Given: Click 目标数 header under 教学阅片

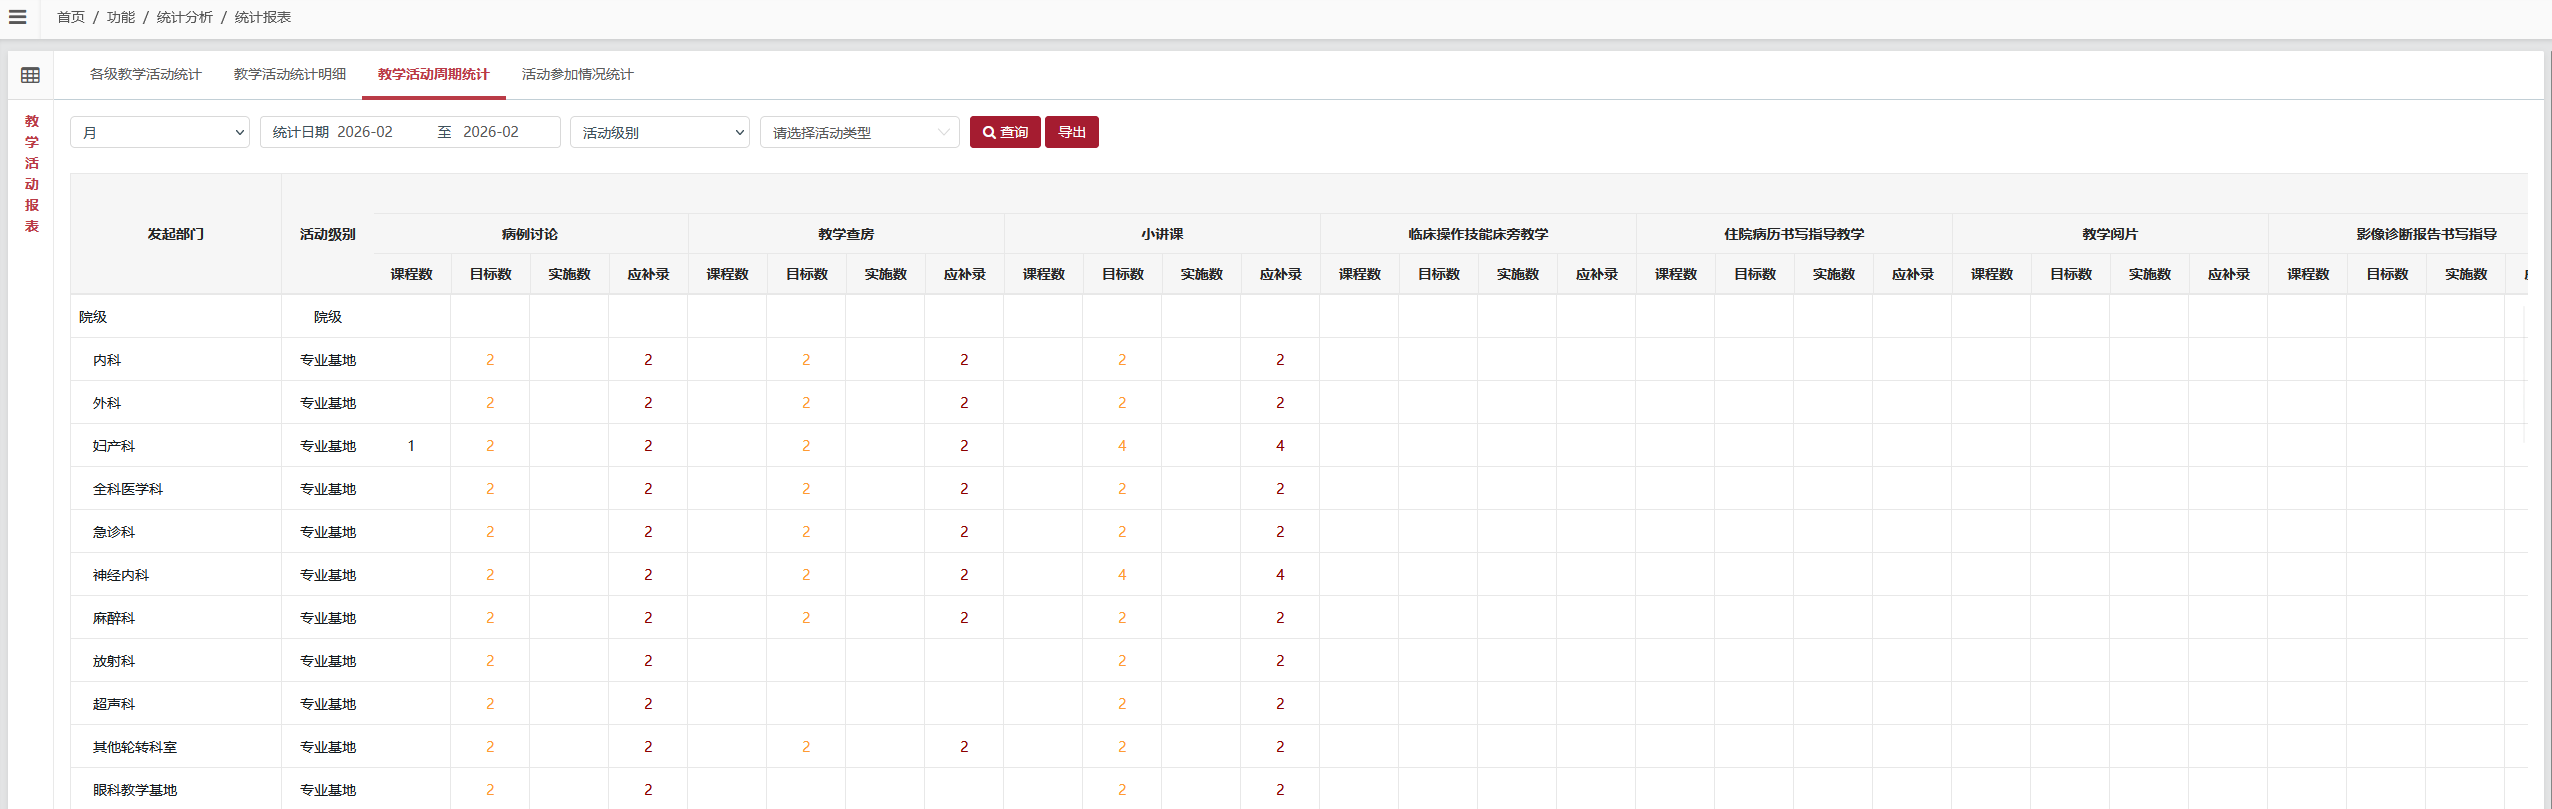Looking at the screenshot, I should click(2071, 274).
